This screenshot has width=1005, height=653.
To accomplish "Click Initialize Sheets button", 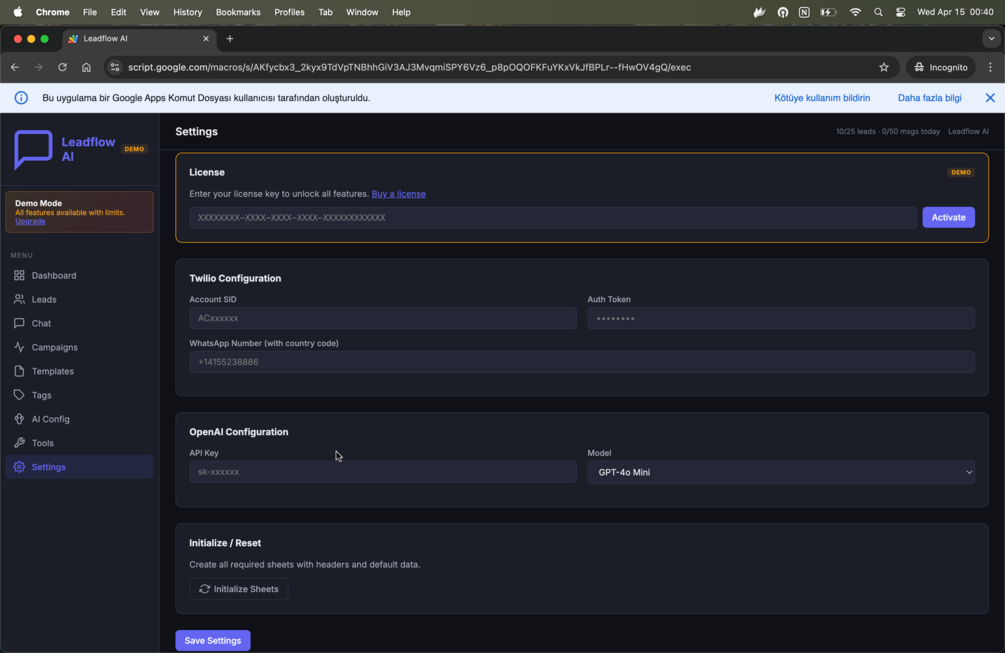I will coord(238,589).
